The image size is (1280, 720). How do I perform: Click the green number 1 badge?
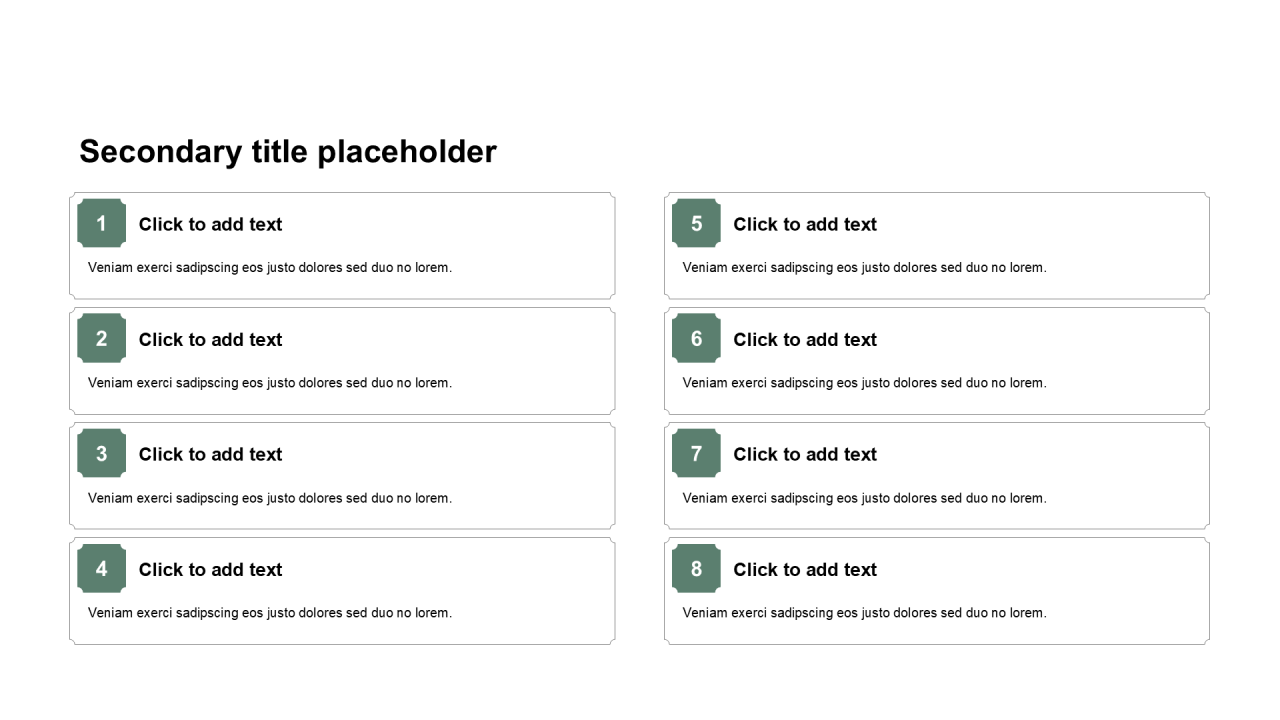(101, 223)
